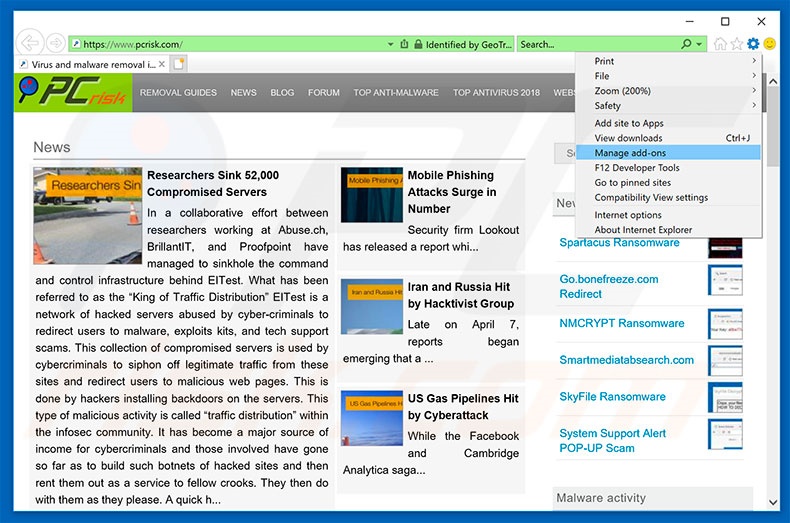Open Researchers Sink 52,000 Compromised Servers article
This screenshot has height=523, width=790.
tap(213, 183)
